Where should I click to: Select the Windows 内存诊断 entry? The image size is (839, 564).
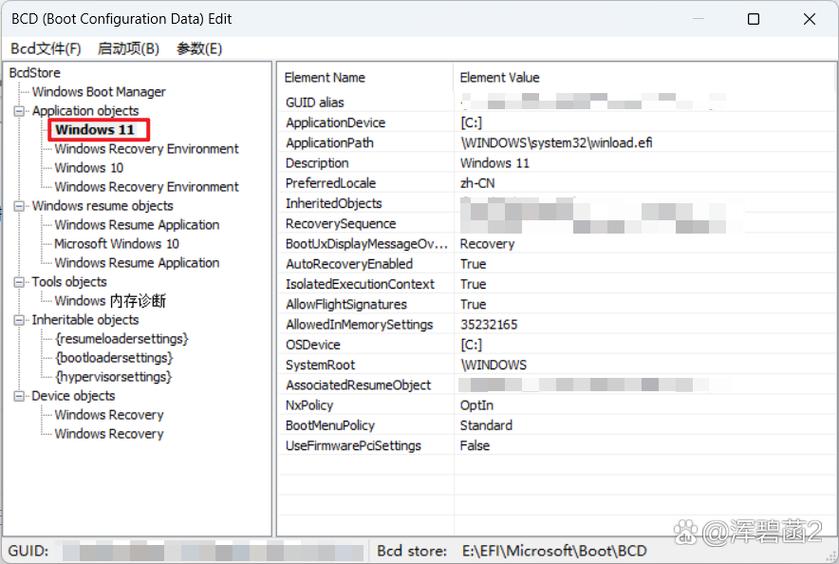(110, 301)
